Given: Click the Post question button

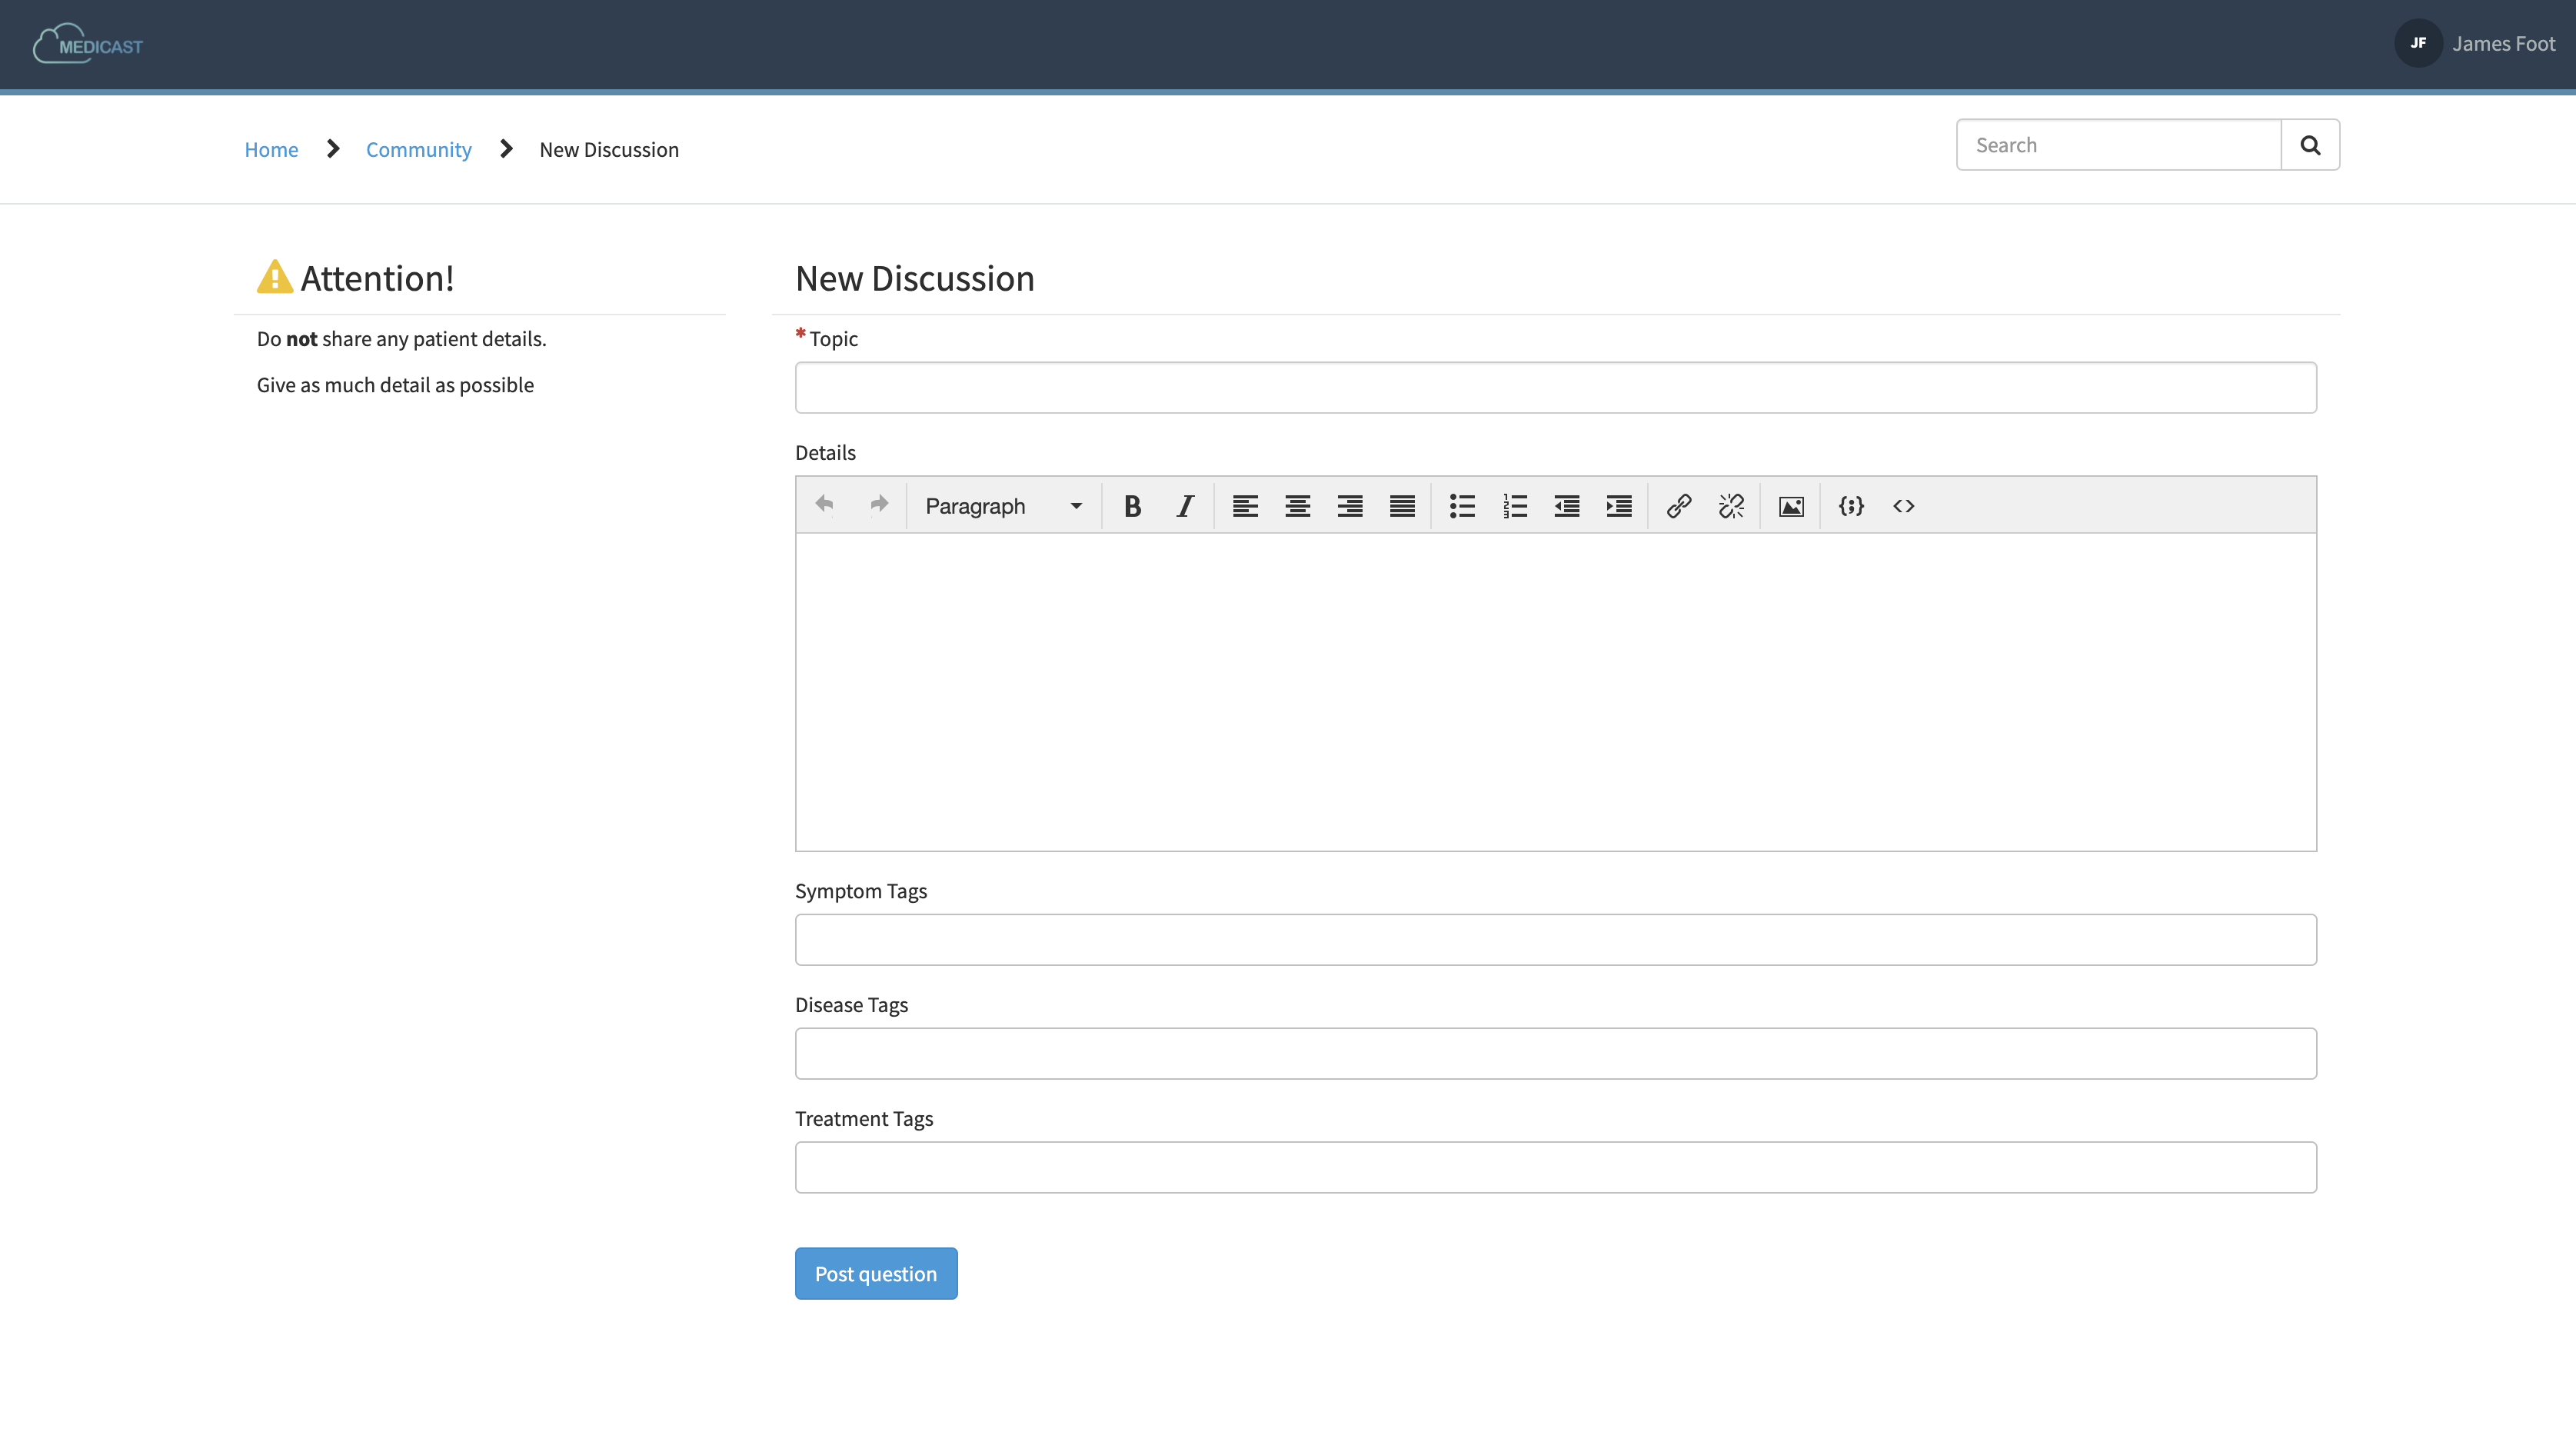Looking at the screenshot, I should (876, 1273).
